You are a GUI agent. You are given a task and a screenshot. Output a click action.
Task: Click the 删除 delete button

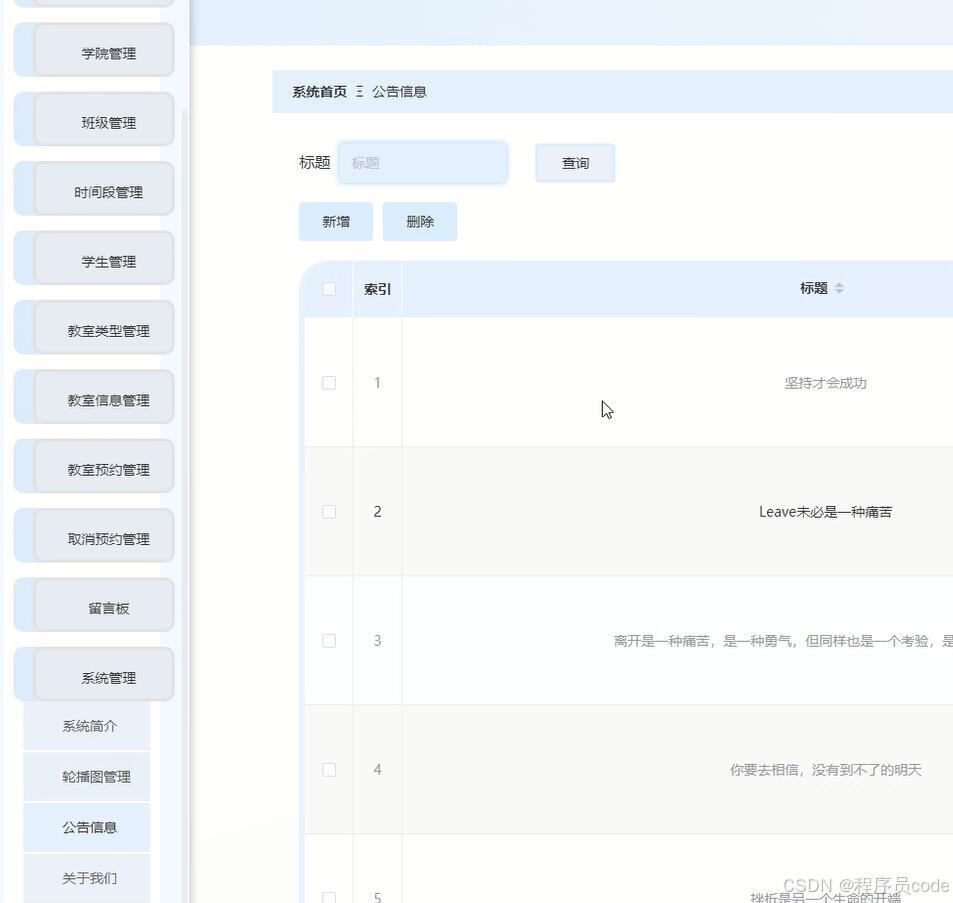click(419, 221)
